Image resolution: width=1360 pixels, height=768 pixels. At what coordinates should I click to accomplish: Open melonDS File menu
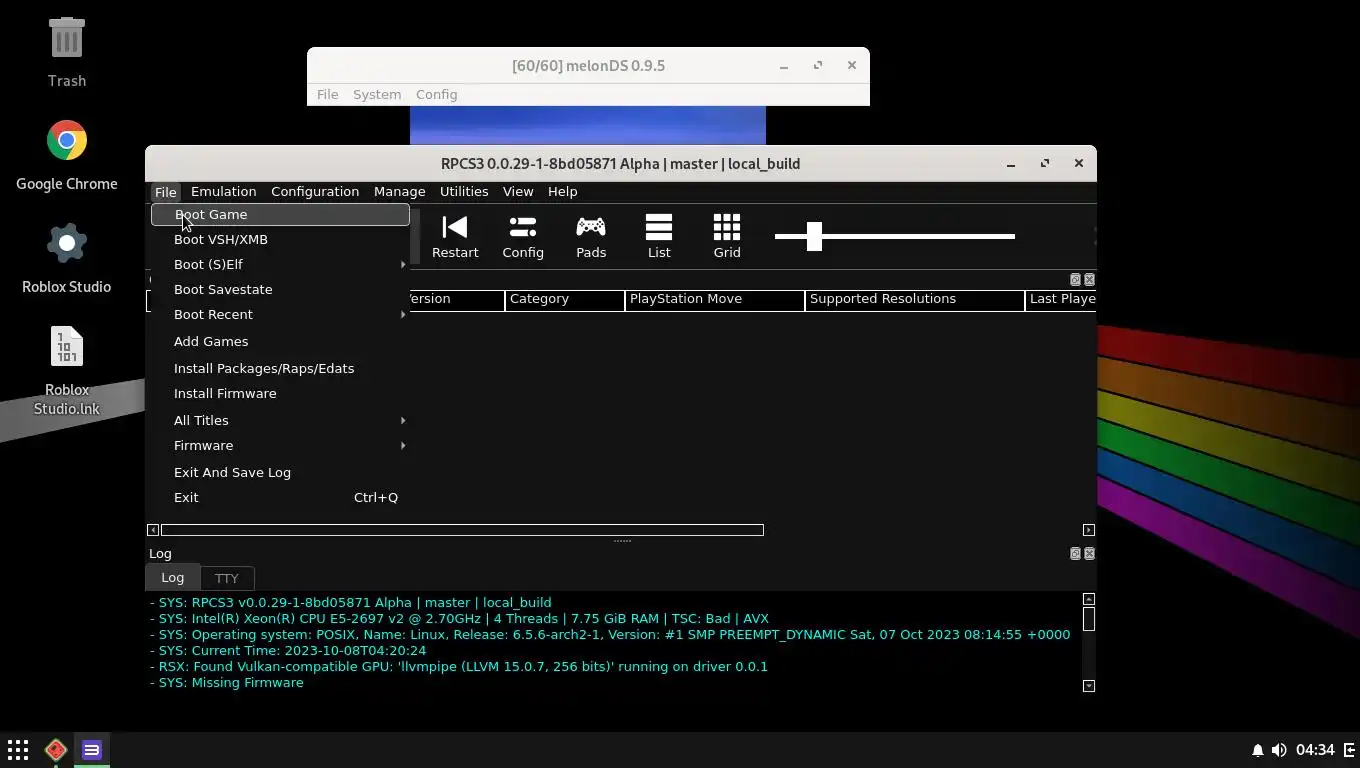tap(327, 94)
